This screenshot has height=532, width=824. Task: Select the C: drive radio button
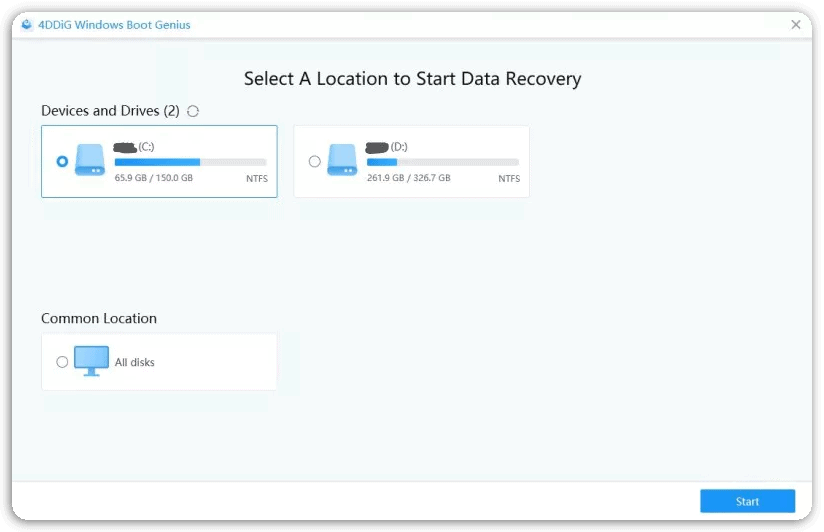coord(62,161)
